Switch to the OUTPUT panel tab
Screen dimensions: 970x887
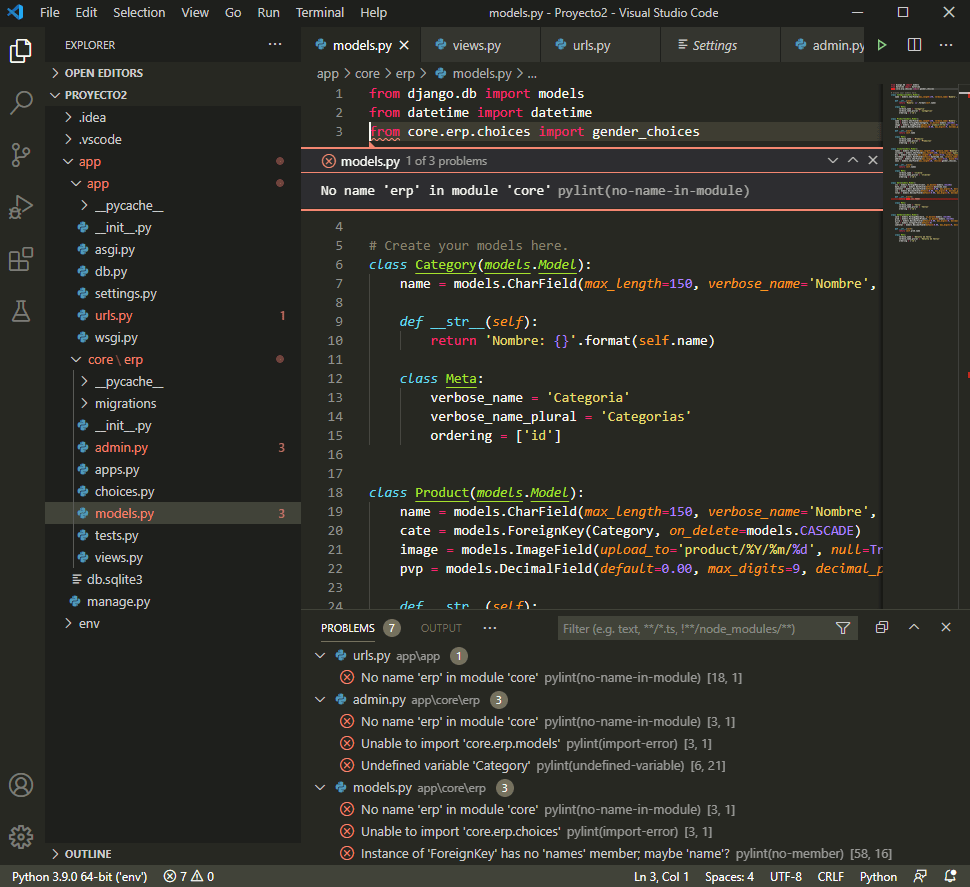(x=441, y=628)
